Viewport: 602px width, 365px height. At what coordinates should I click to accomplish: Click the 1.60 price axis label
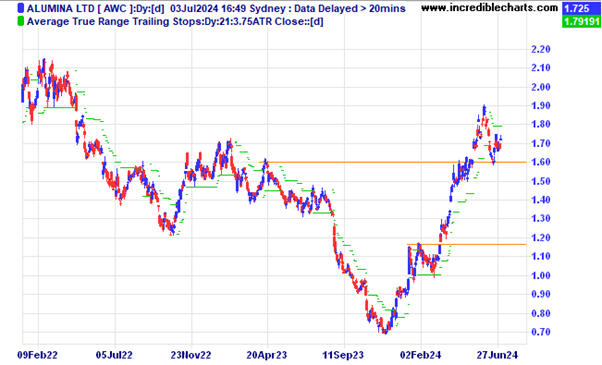(x=541, y=162)
